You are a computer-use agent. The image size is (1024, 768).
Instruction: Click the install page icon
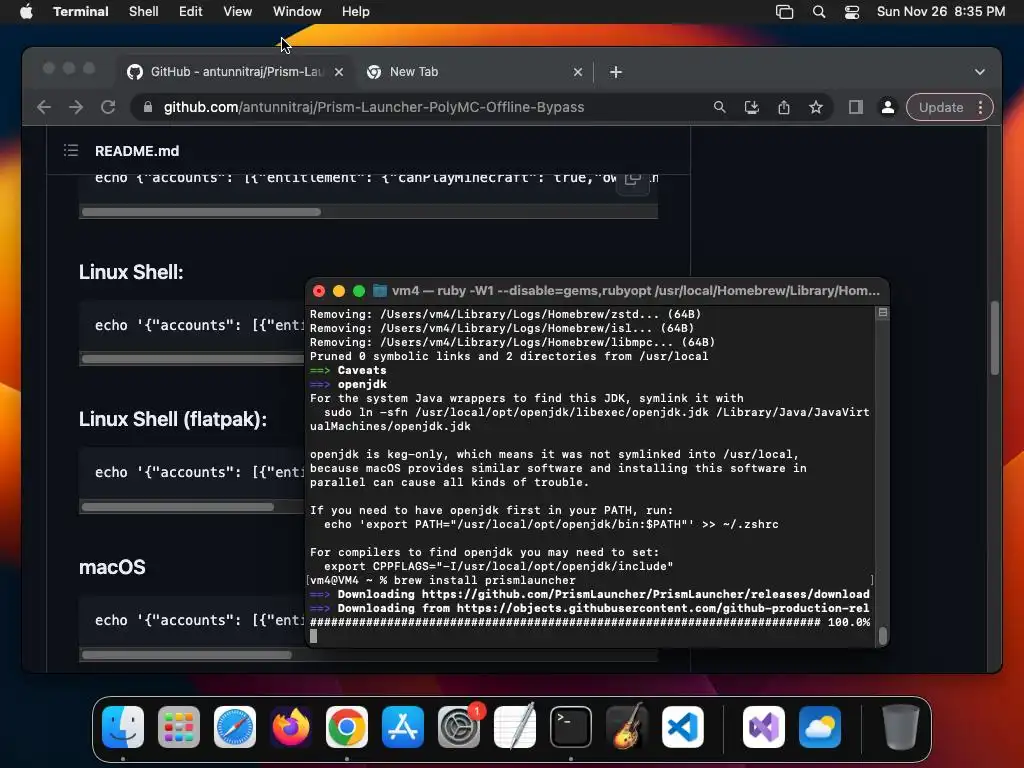tap(752, 107)
